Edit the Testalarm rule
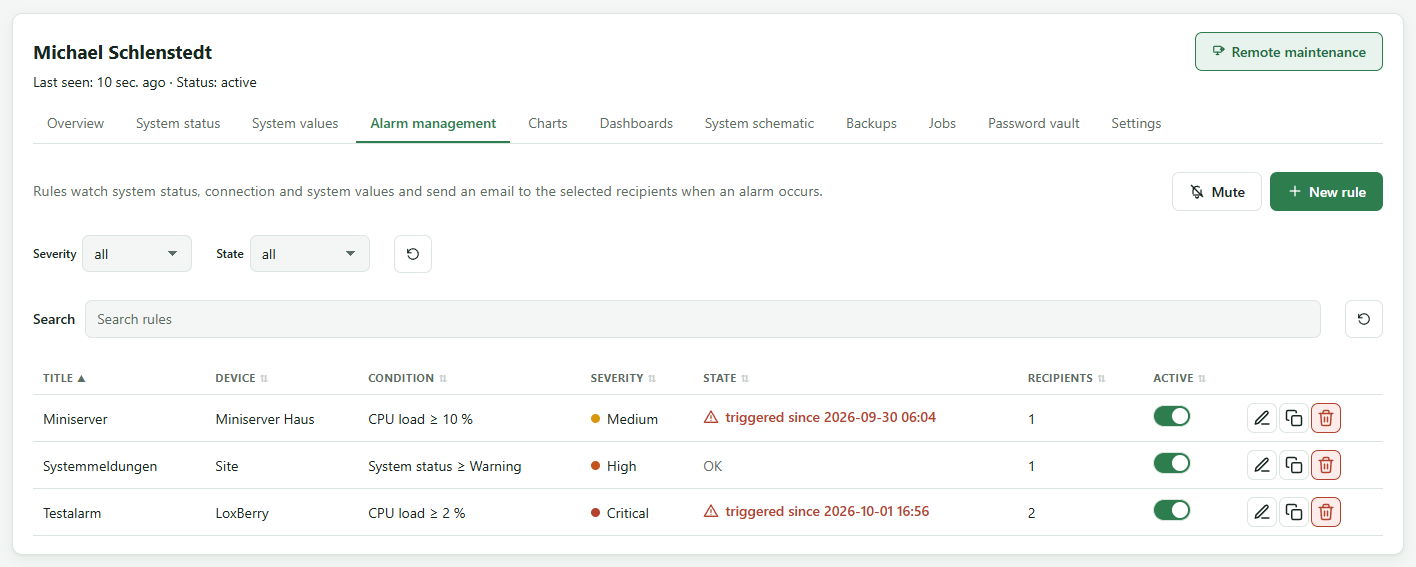The height and width of the screenshot is (567, 1416). tap(1262, 512)
